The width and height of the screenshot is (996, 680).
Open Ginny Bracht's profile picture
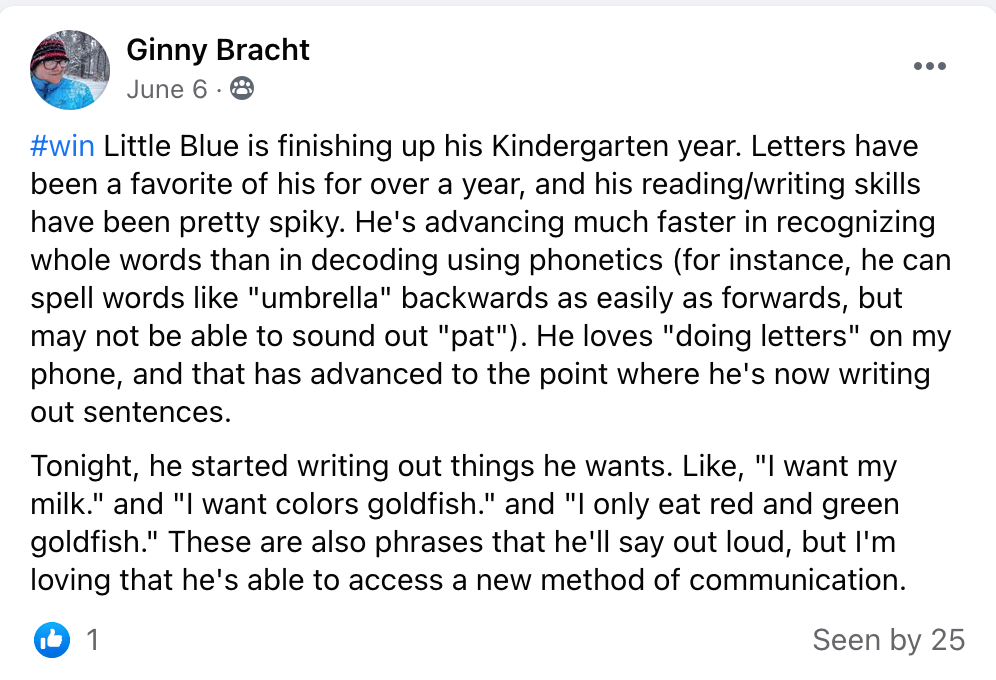[x=70, y=69]
